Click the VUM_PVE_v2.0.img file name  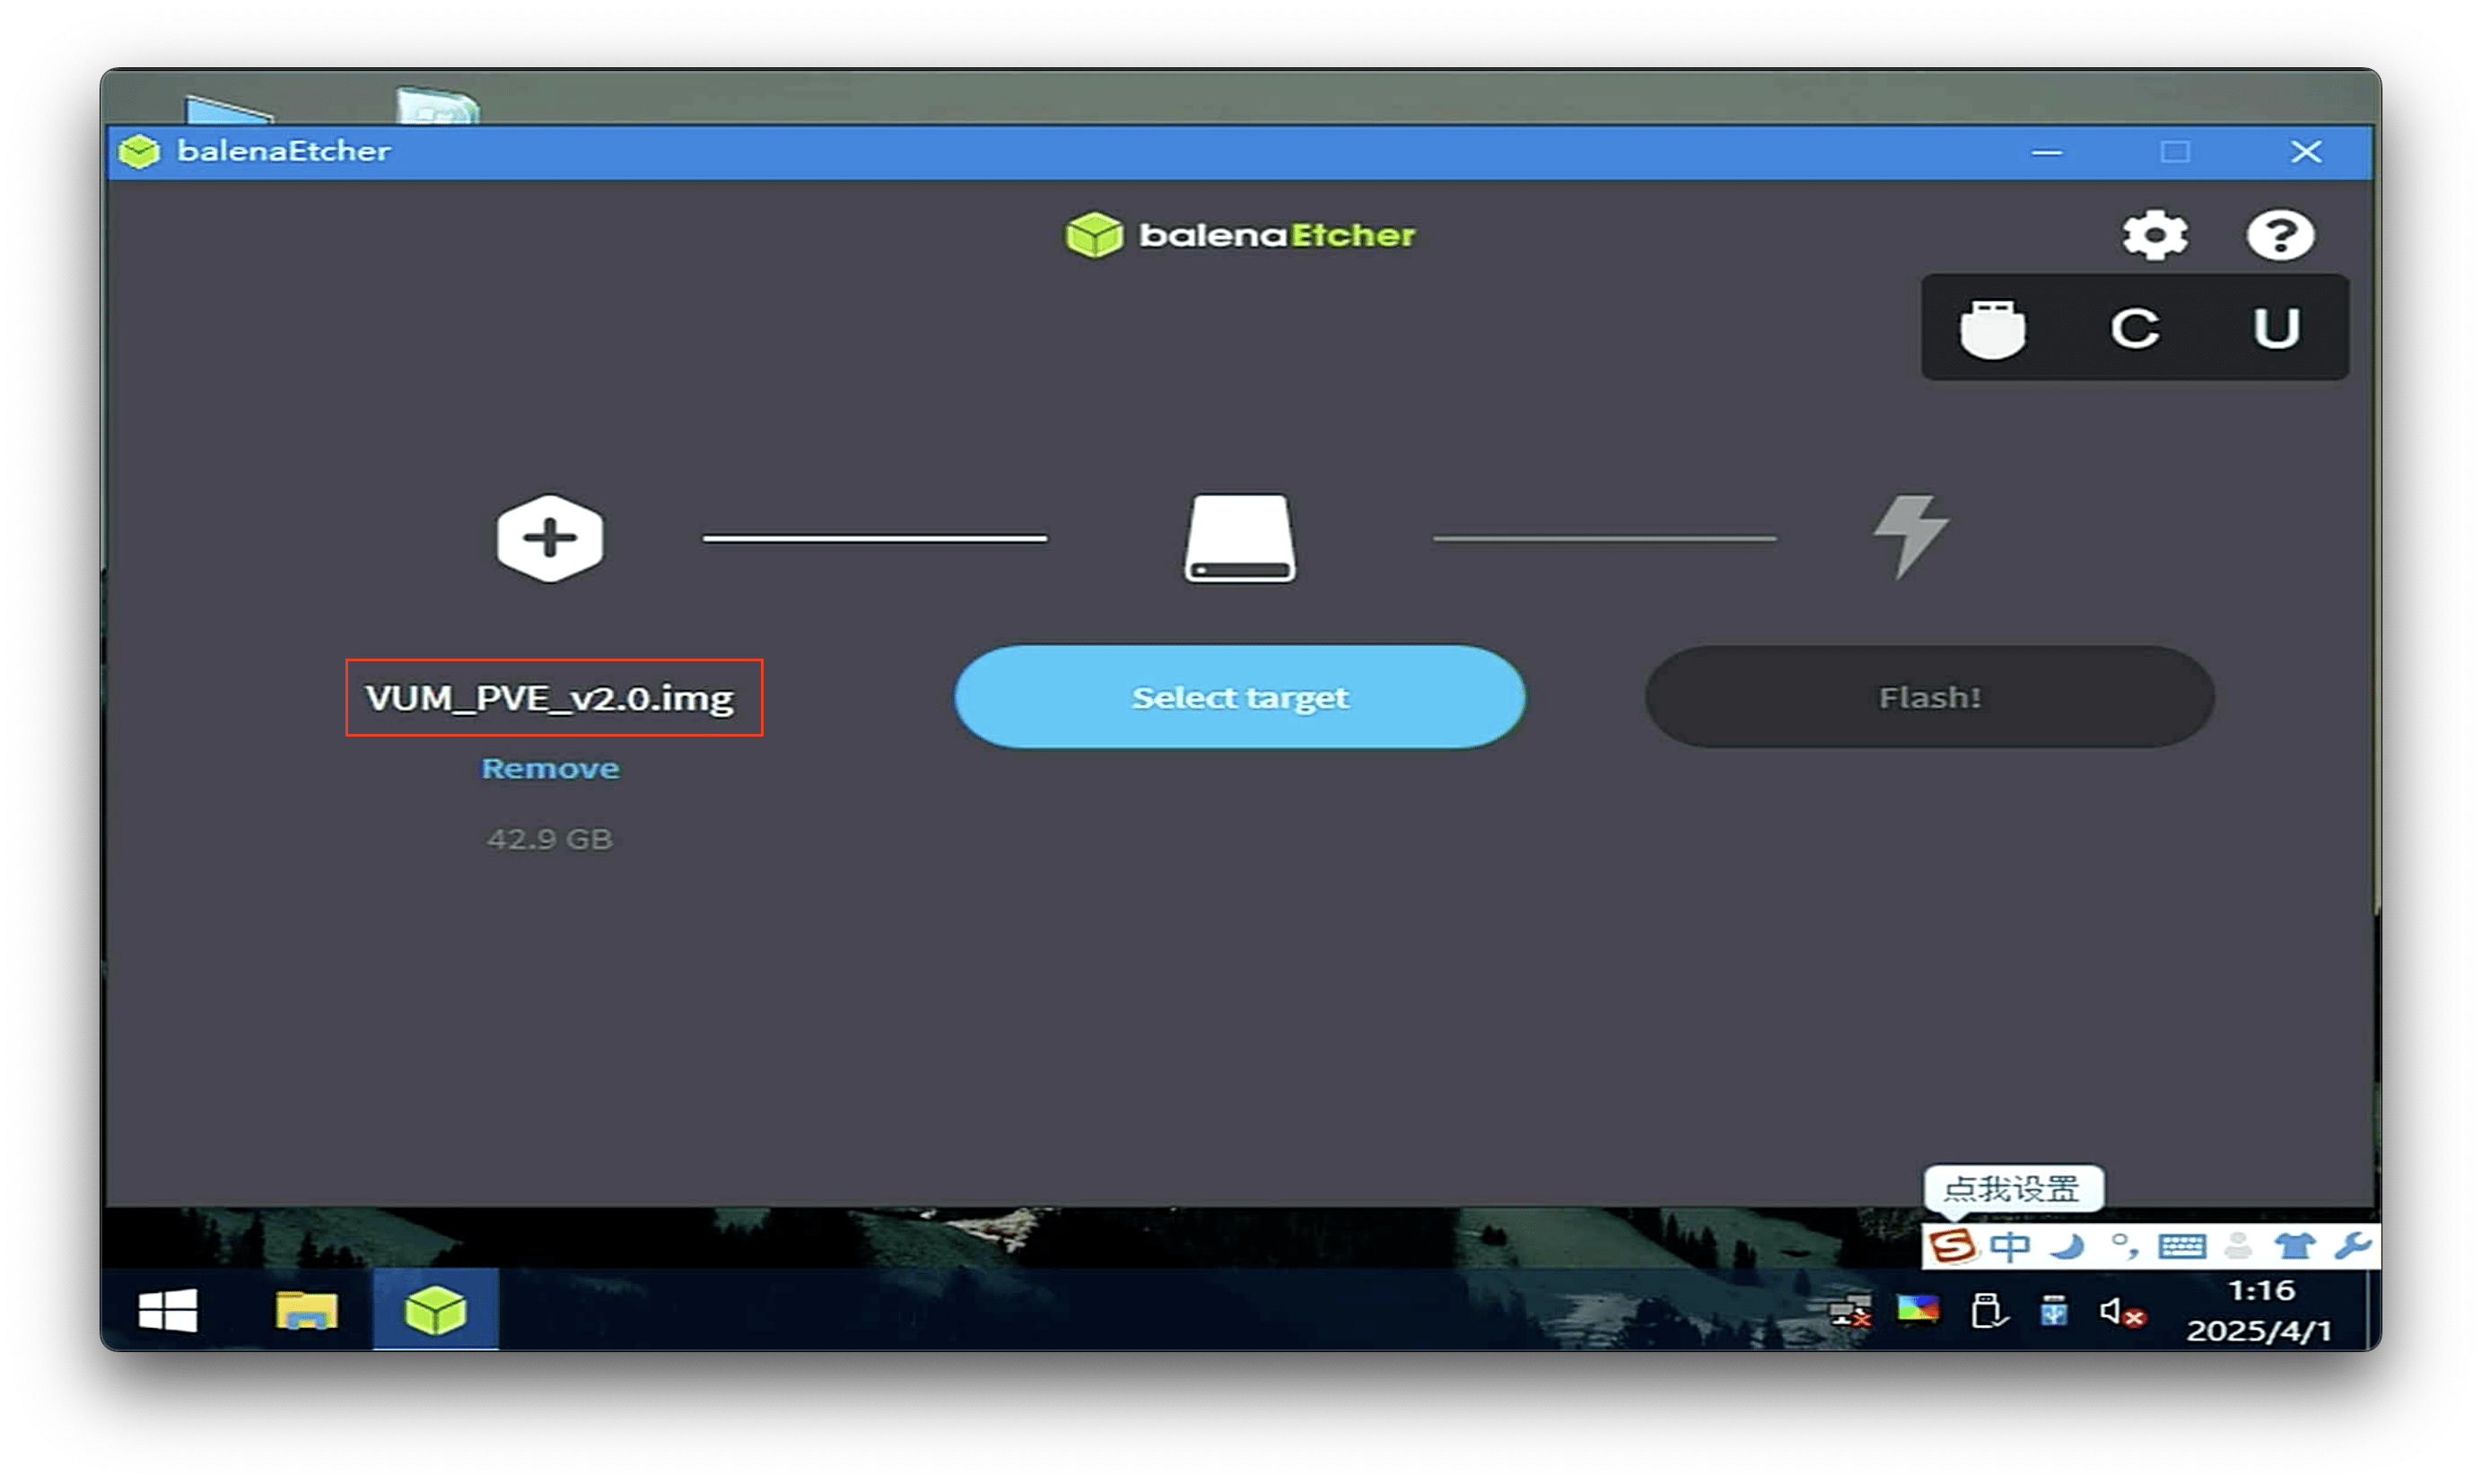pyautogui.click(x=550, y=698)
